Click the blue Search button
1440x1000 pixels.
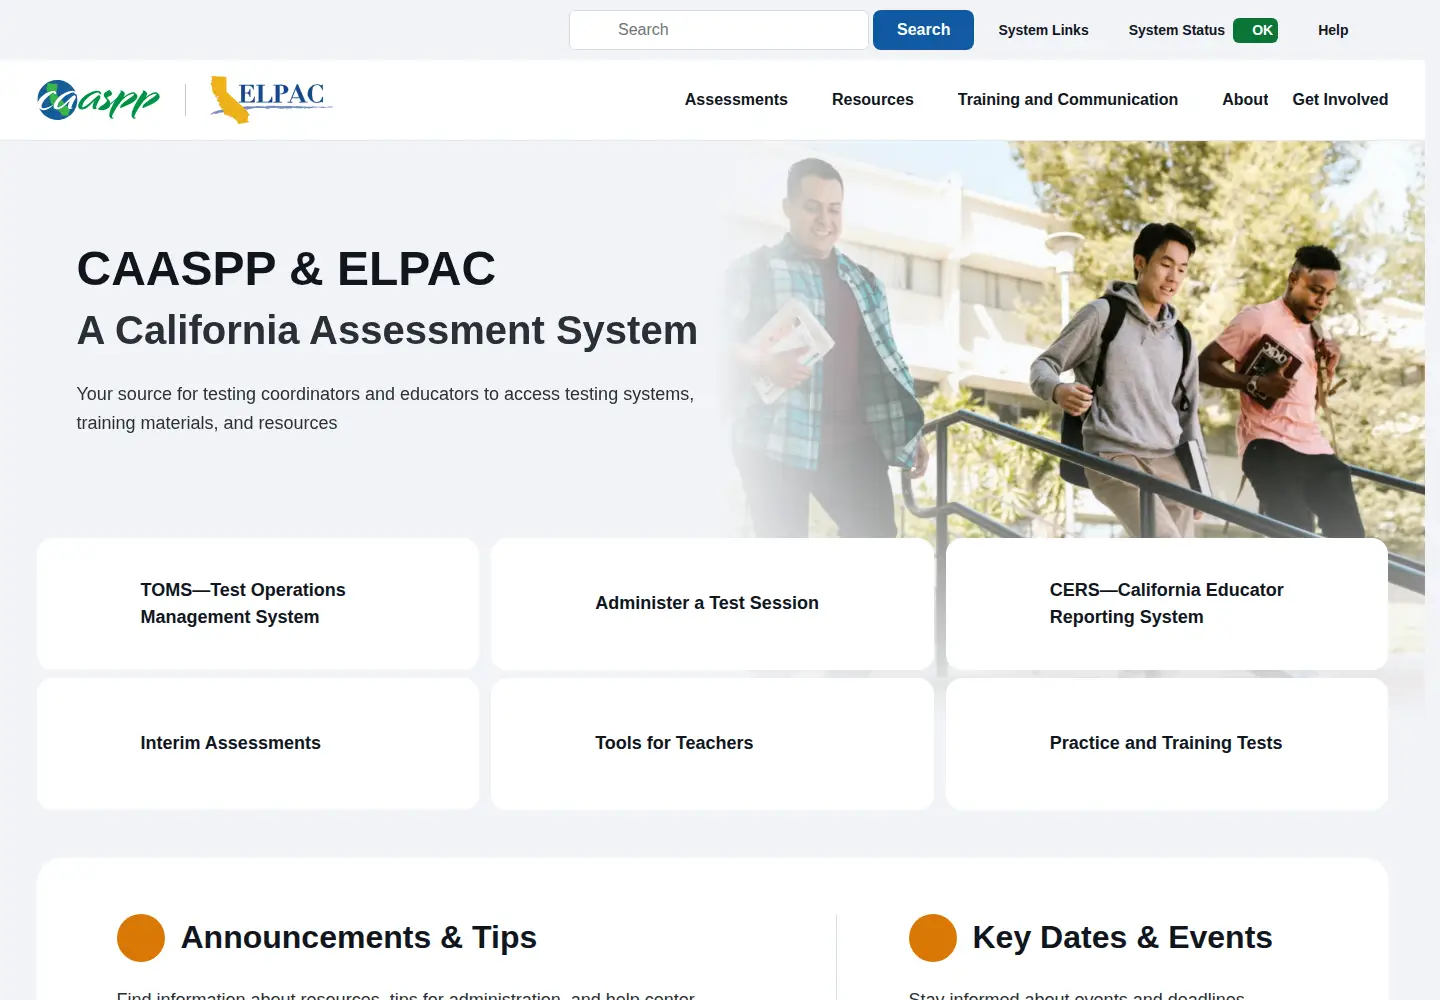point(923,30)
